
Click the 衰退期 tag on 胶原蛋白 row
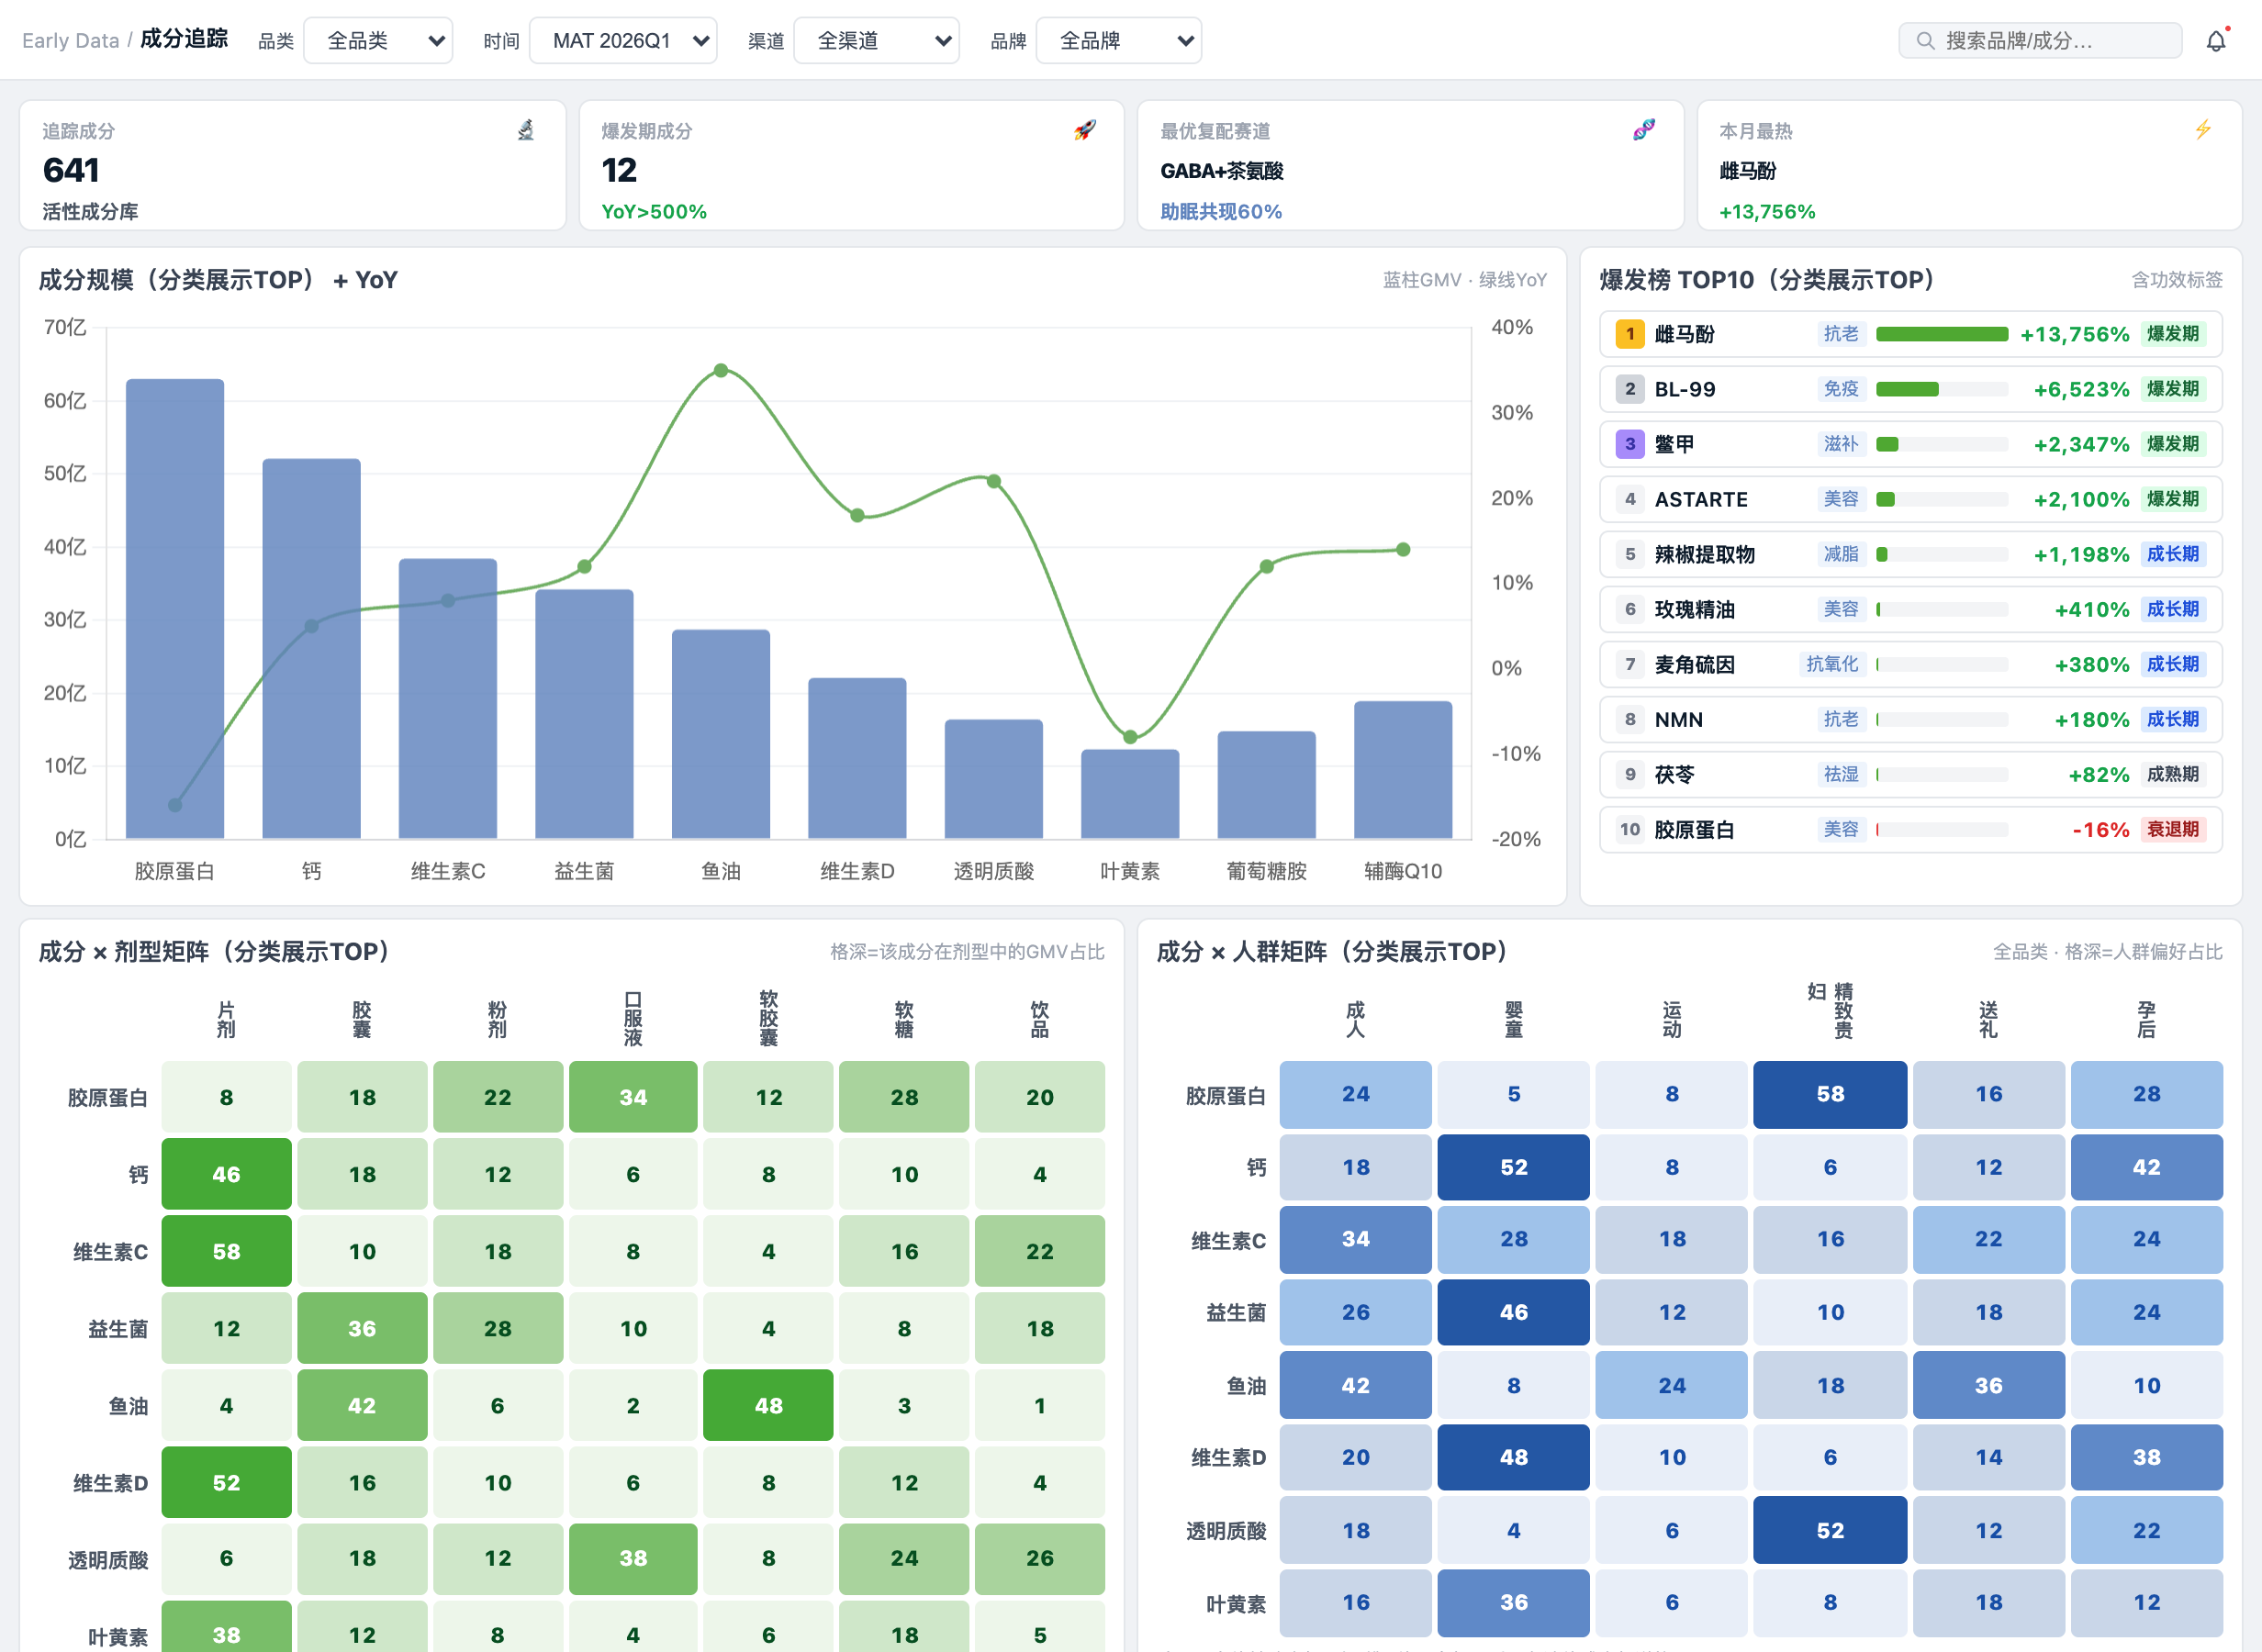[x=2172, y=829]
